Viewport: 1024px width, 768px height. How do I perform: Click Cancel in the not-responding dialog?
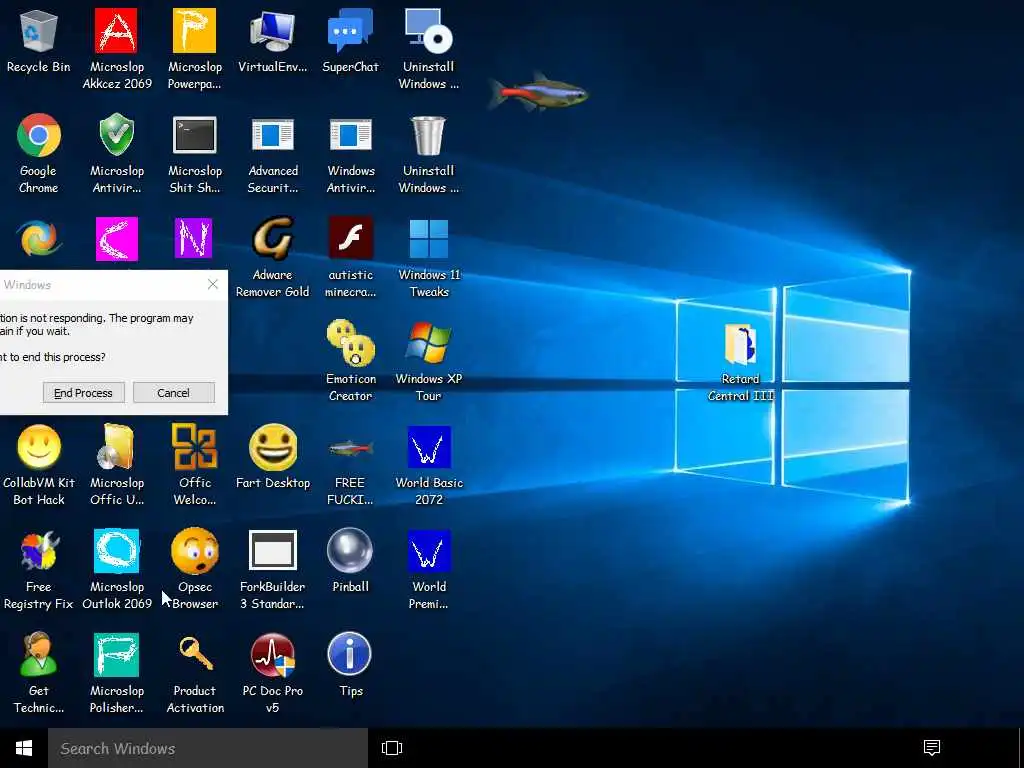click(174, 393)
